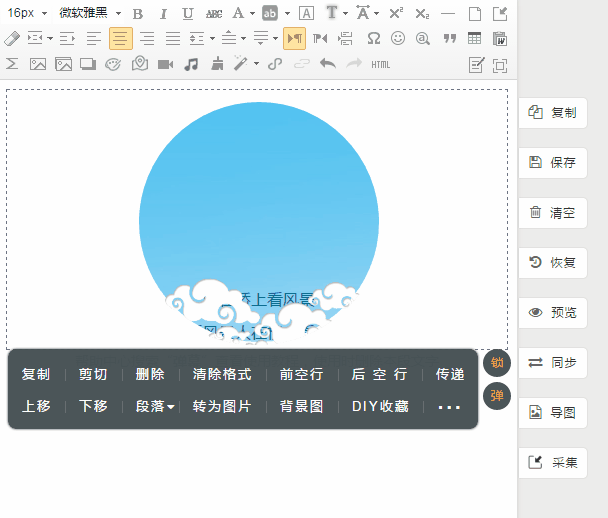Click the 预览 preview button
The width and height of the screenshot is (608, 518).
coord(553,313)
